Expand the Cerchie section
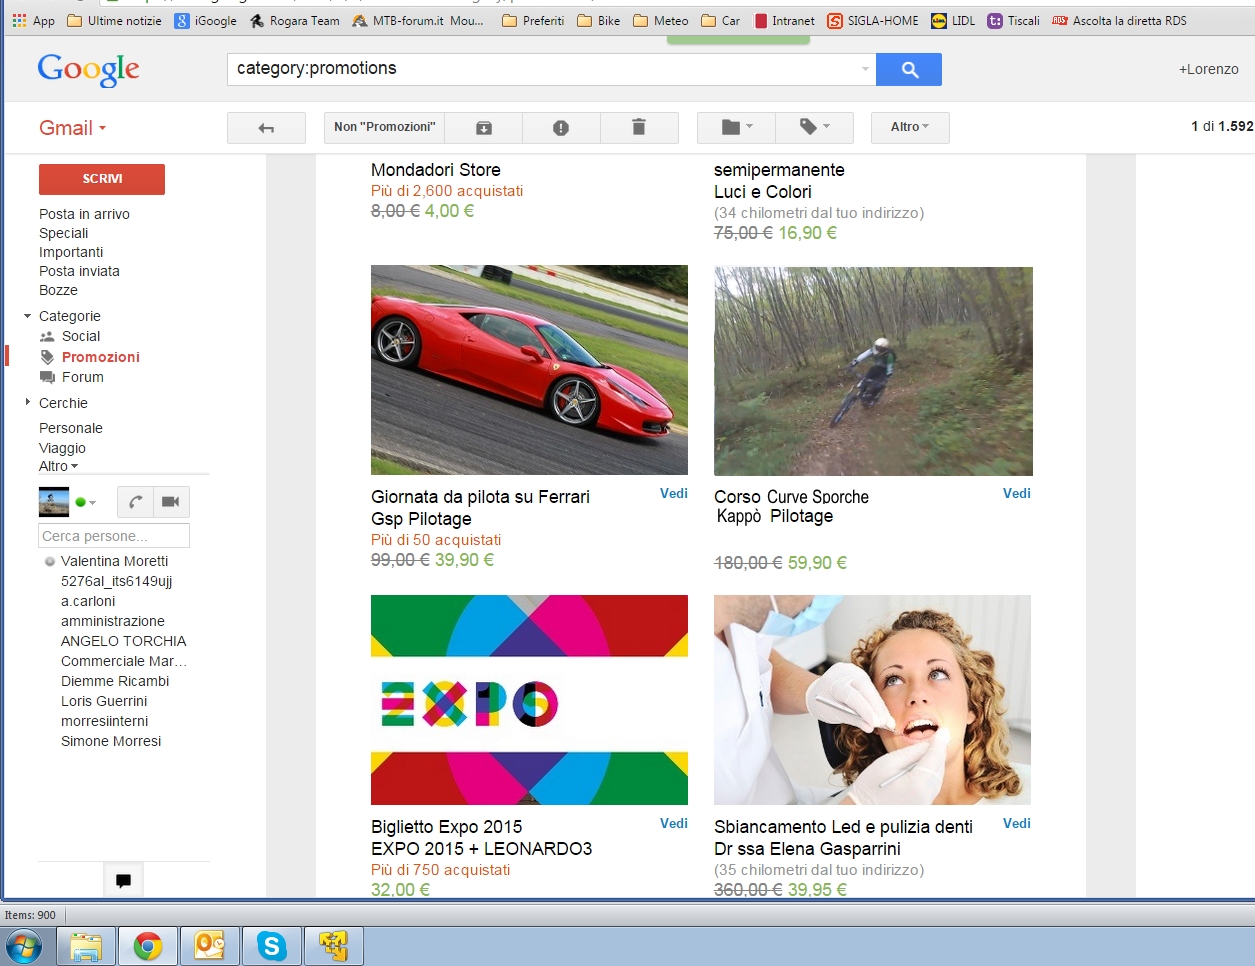 click(27, 402)
